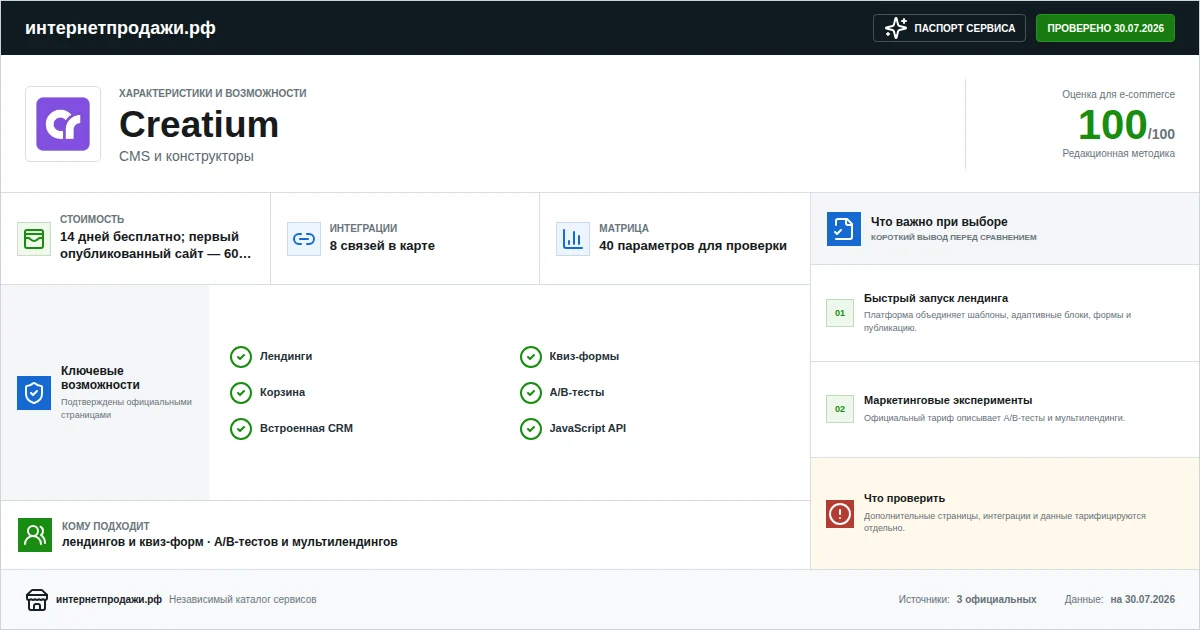
Task: Click the envelope icon beside Стоимость
Action: [34, 239]
